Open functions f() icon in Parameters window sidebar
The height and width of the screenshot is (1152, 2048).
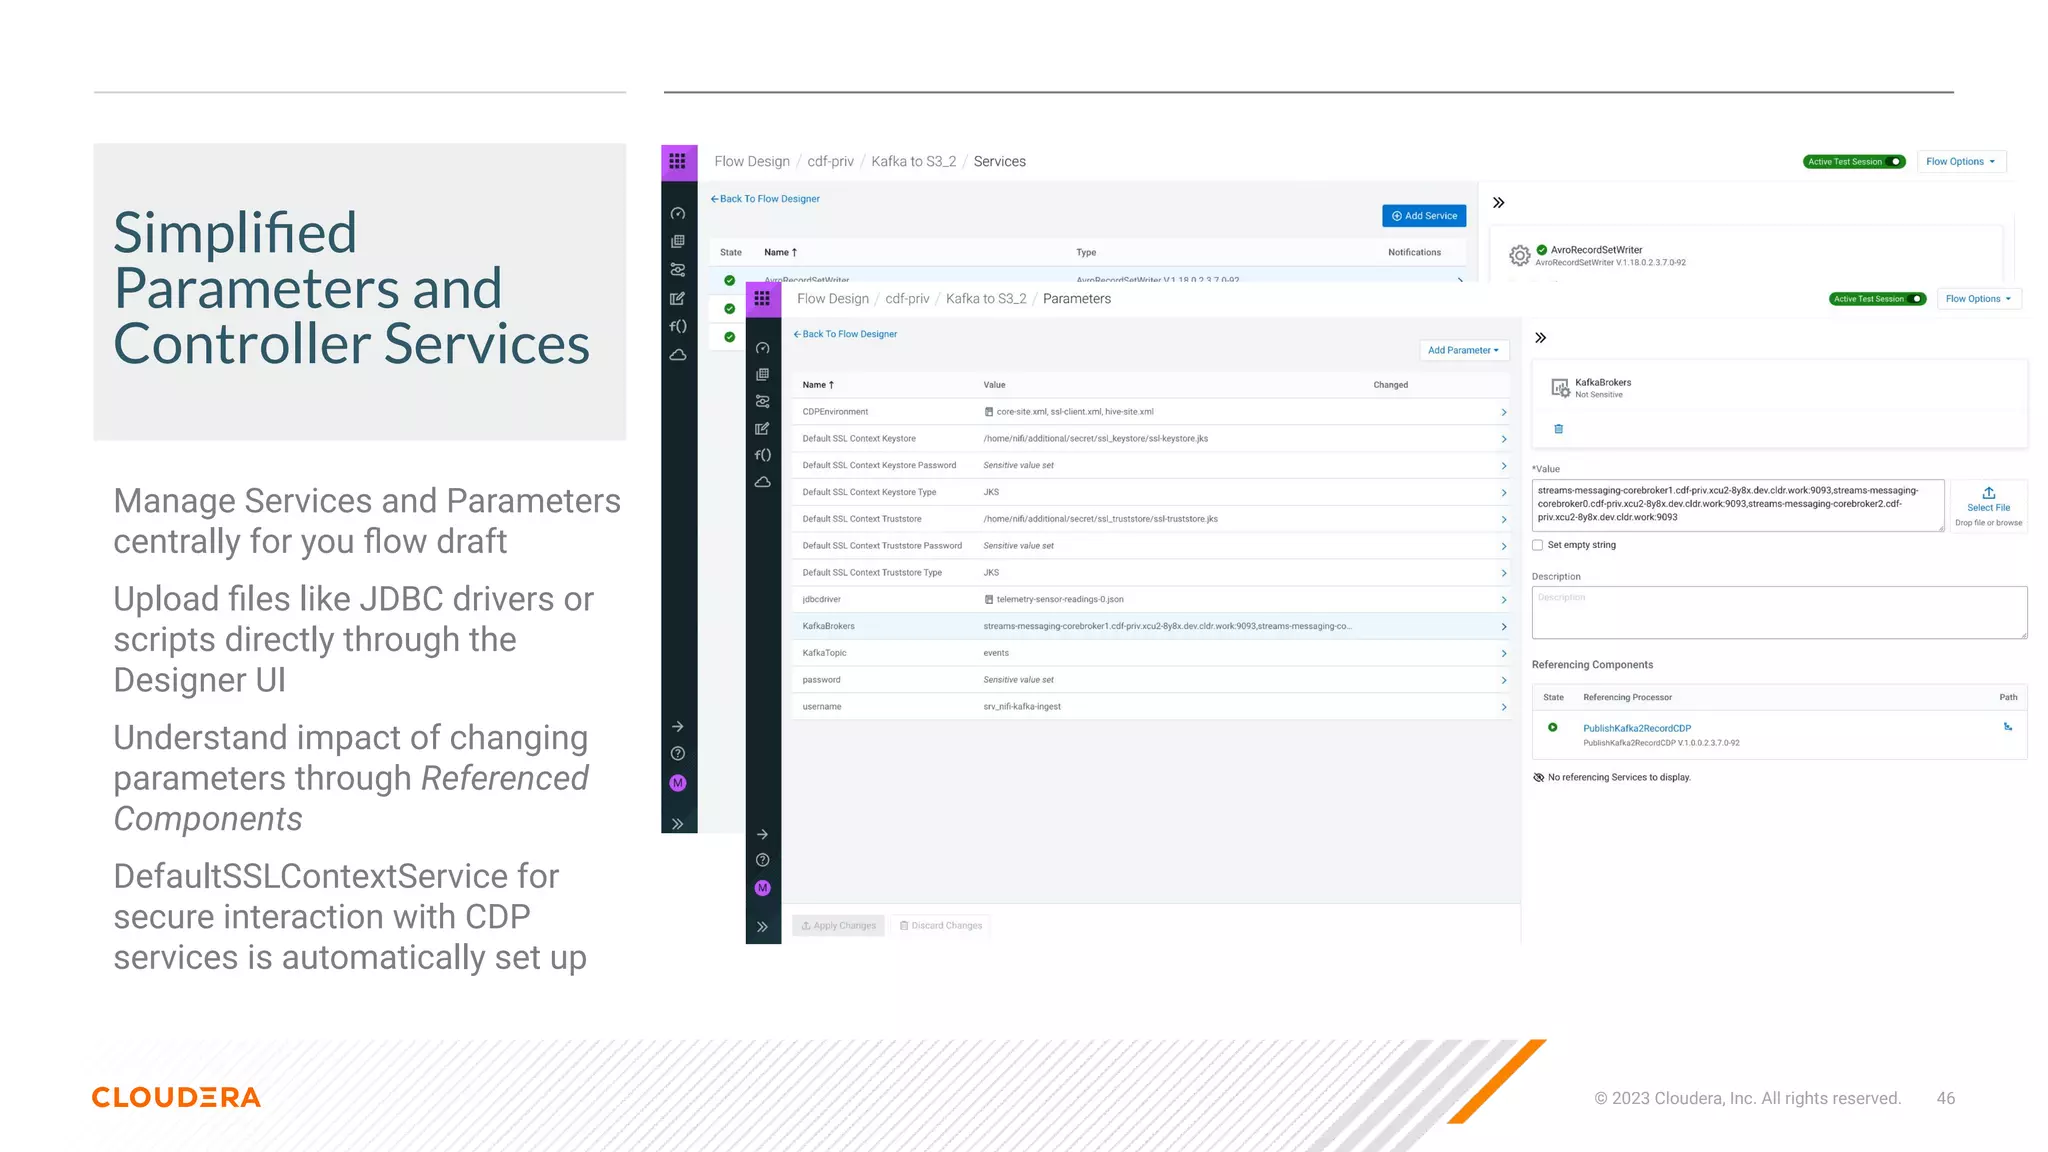(762, 455)
